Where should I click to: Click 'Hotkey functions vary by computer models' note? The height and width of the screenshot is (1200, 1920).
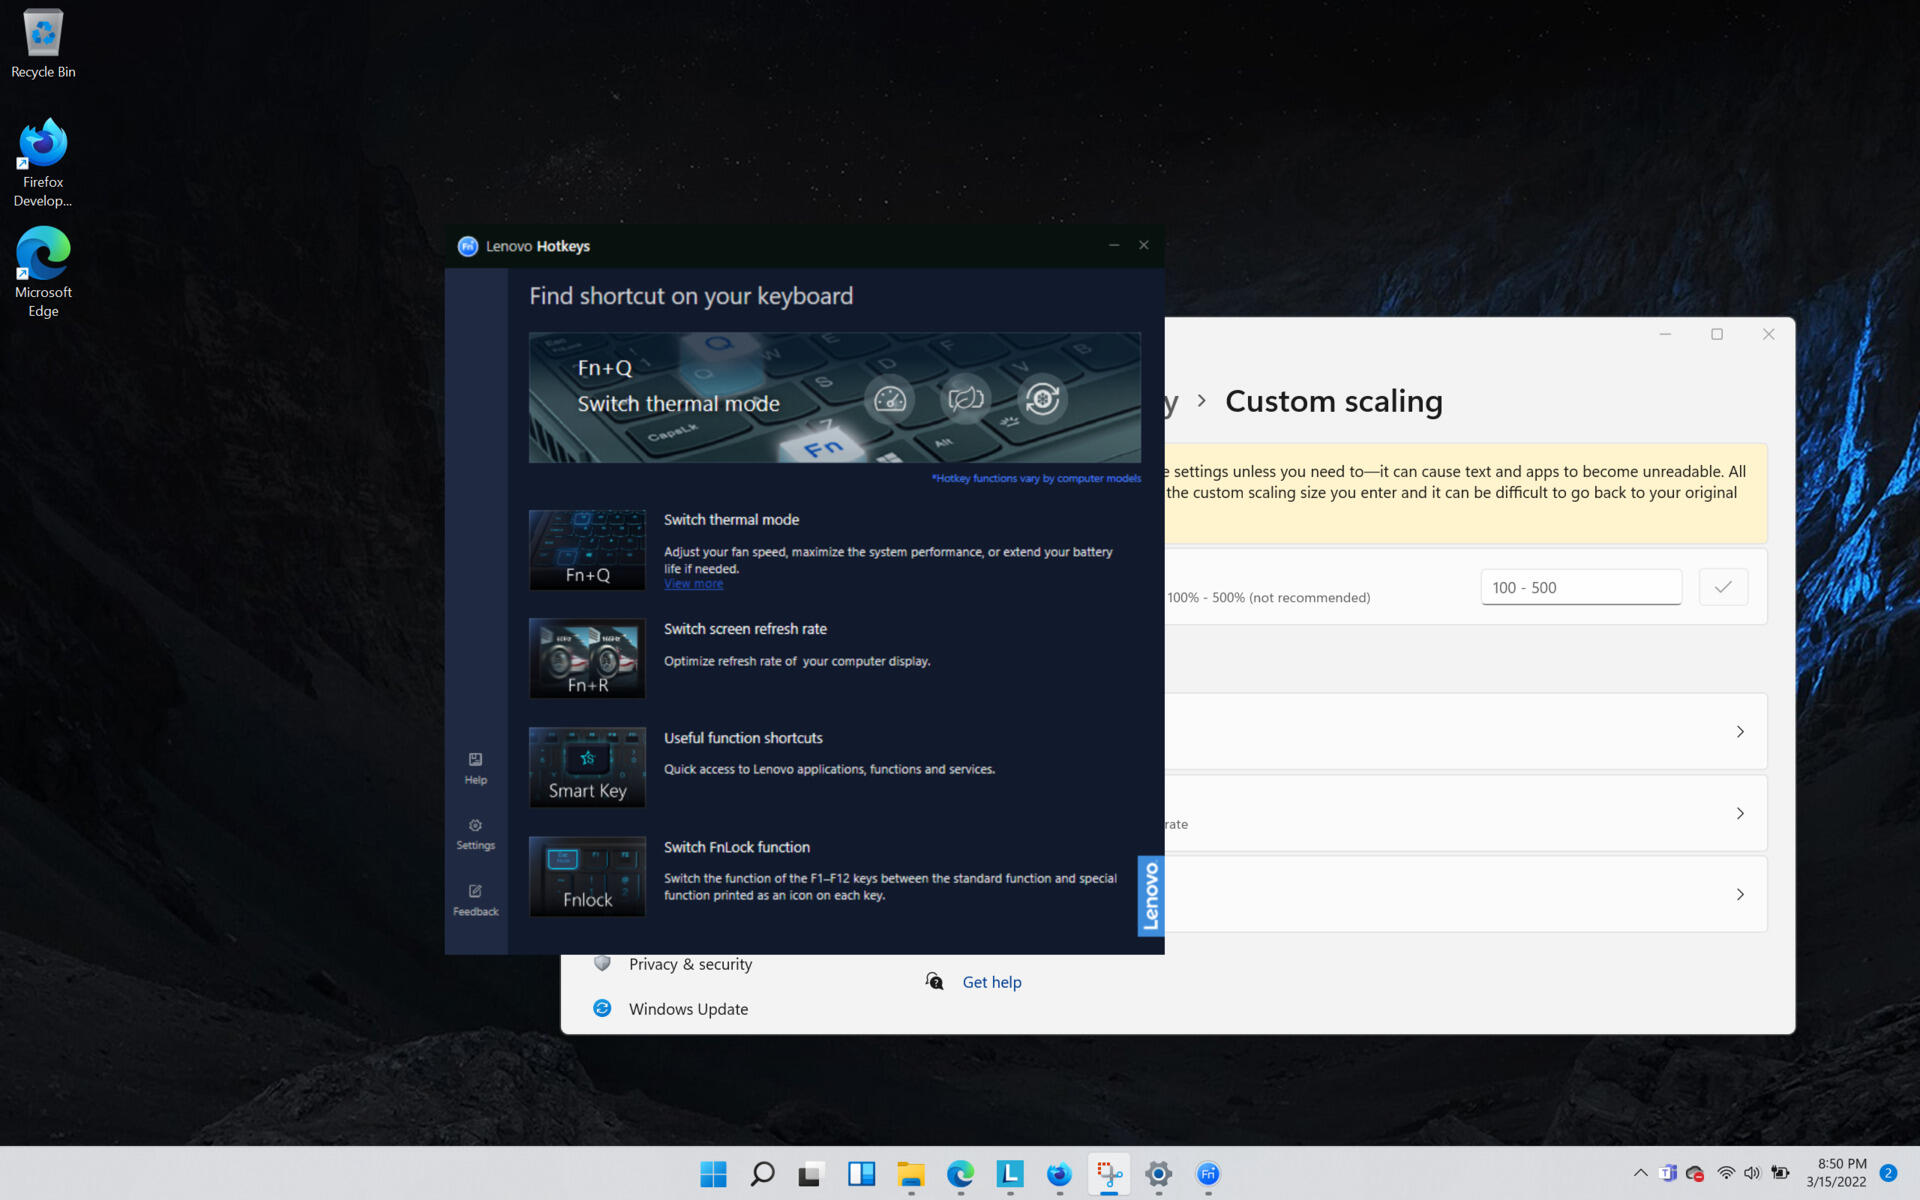(x=1036, y=478)
